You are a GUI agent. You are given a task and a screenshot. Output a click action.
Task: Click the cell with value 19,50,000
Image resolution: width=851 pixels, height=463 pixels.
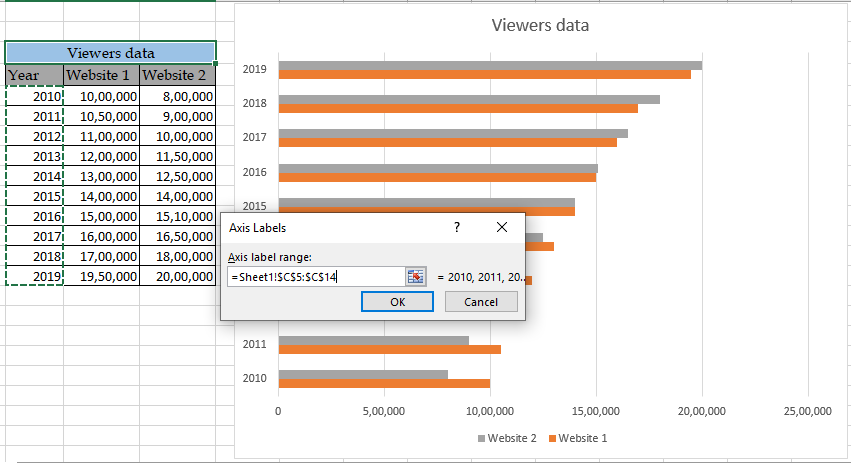pyautogui.click(x=101, y=276)
